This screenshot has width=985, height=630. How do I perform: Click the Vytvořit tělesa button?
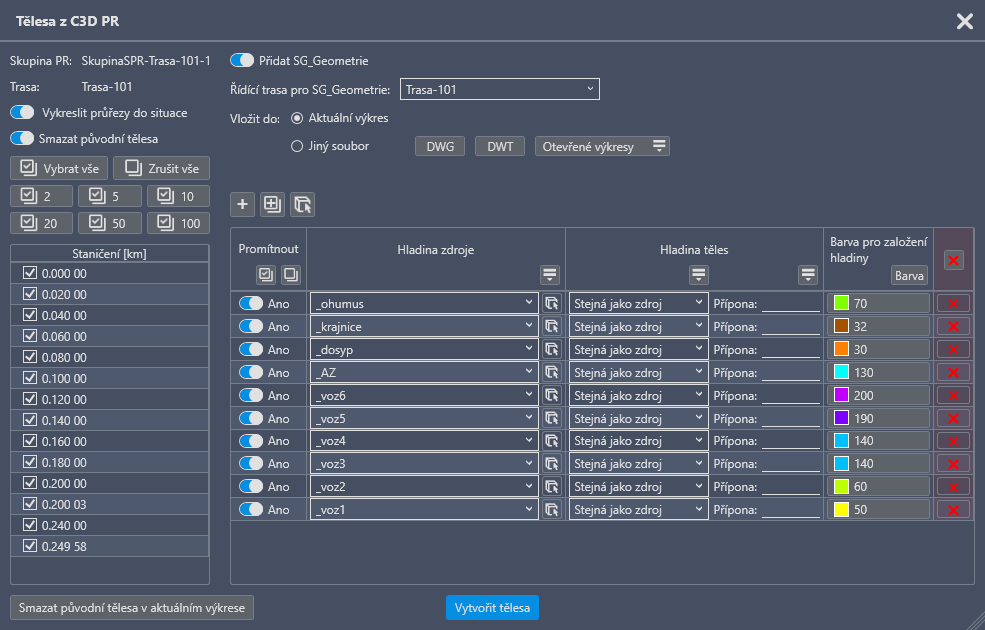492,607
